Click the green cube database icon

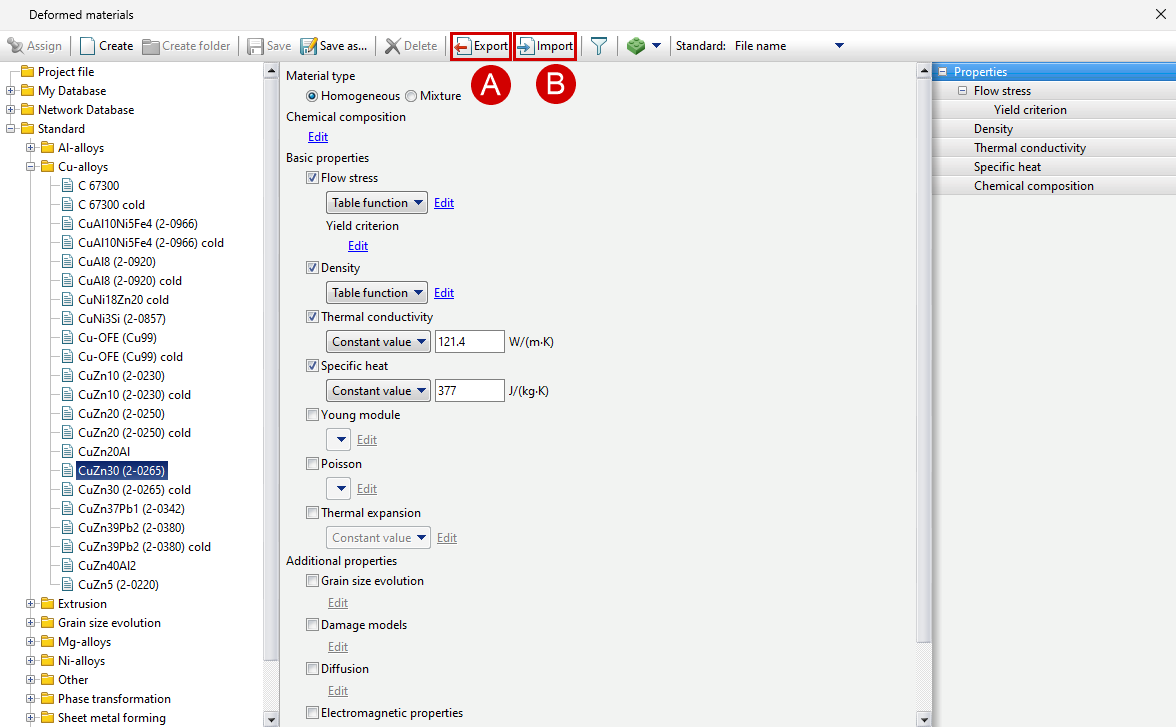point(636,46)
